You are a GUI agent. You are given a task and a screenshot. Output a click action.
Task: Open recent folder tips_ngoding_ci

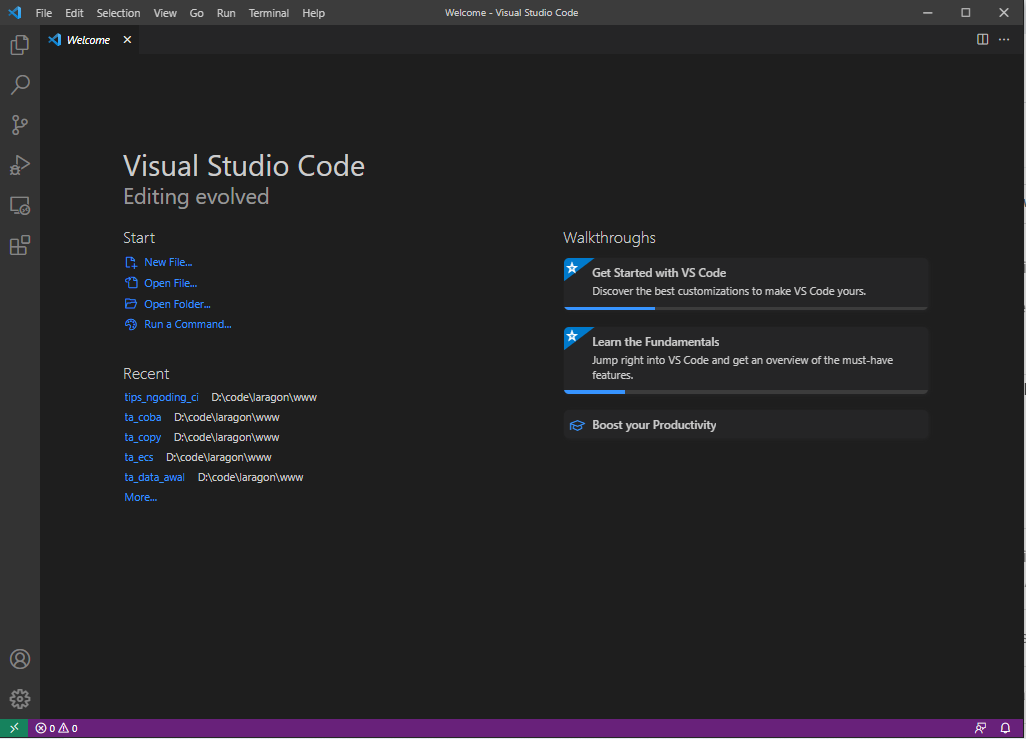161,397
